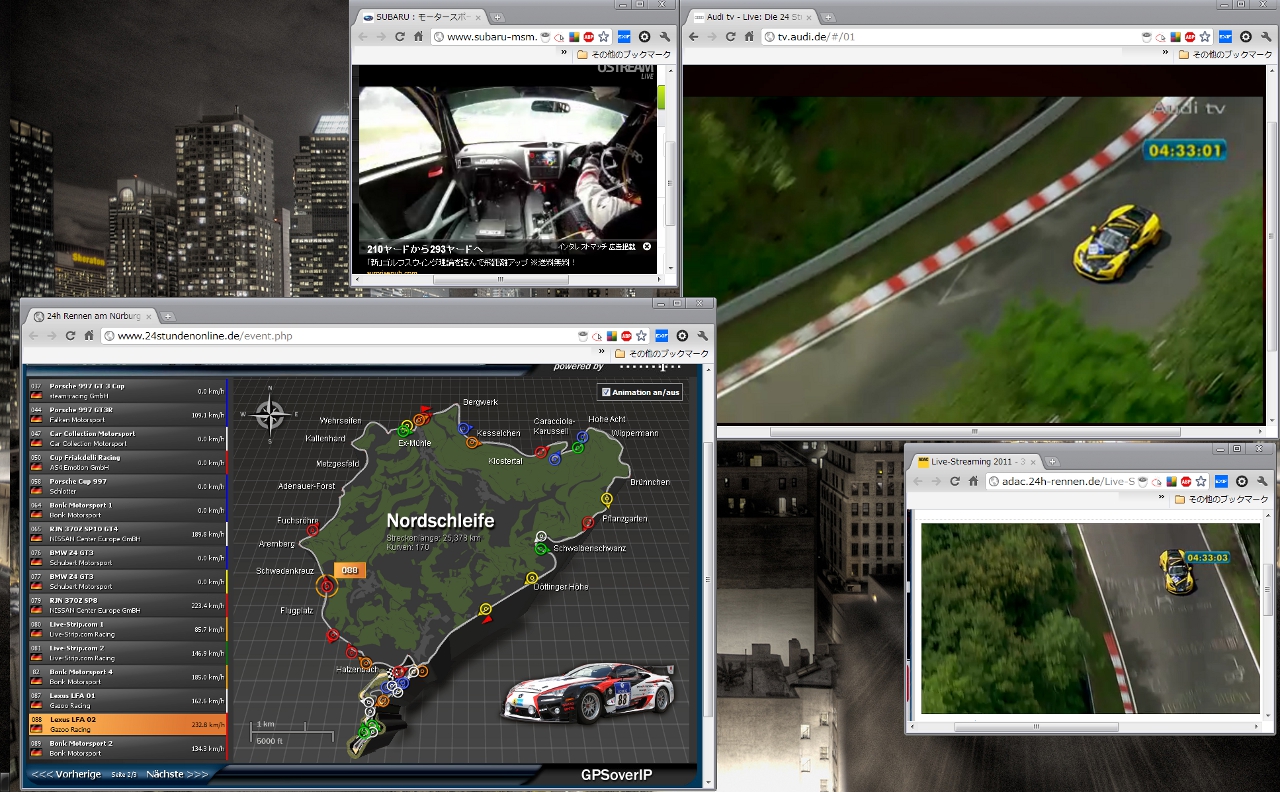
Task: Click the home icon in the Audi tv window
Action: (x=749, y=36)
